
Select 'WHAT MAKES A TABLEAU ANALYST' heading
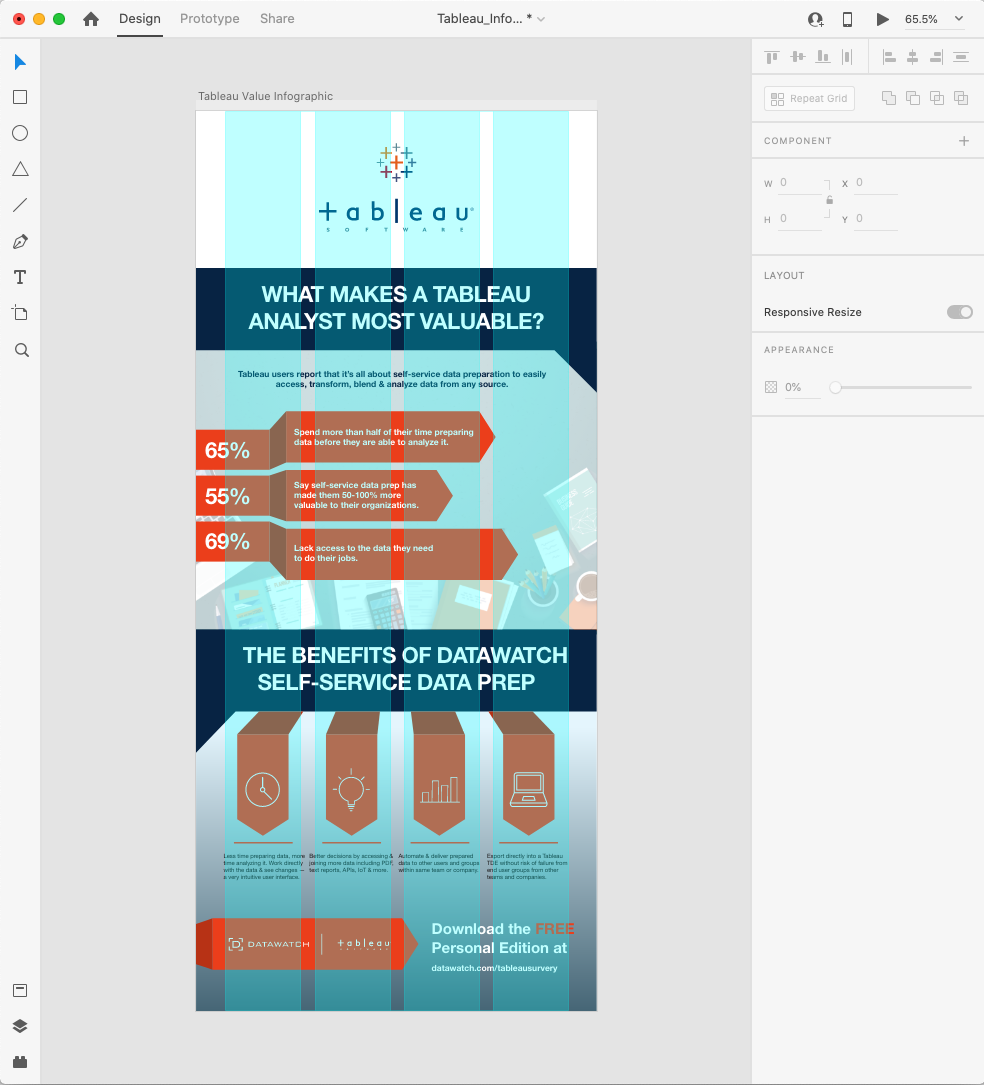pyautogui.click(x=396, y=308)
